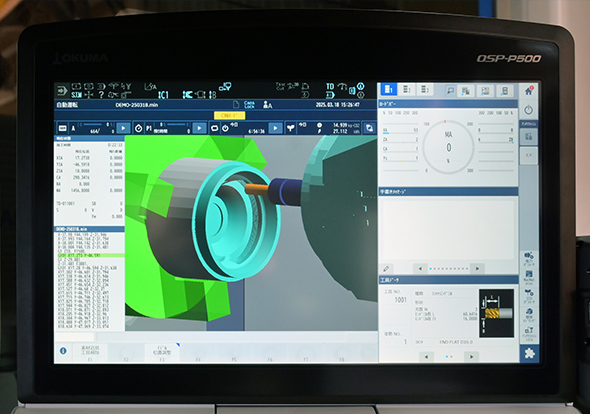Image resolution: width=590 pixels, height=414 pixels.
Task: Click the end mill tool thumbnail
Action: [496, 313]
